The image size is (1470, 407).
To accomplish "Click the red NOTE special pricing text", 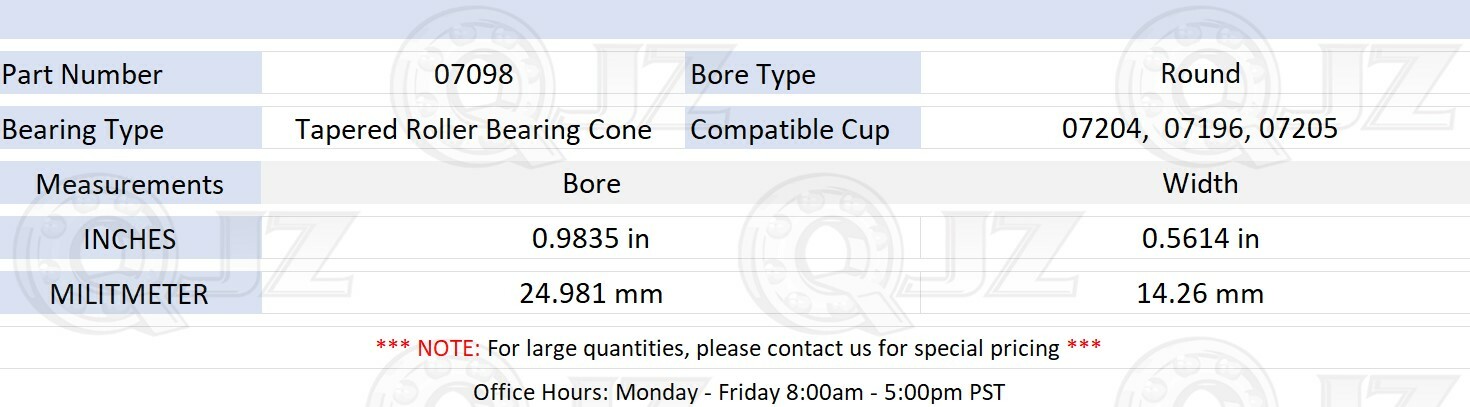I will tap(739, 348).
